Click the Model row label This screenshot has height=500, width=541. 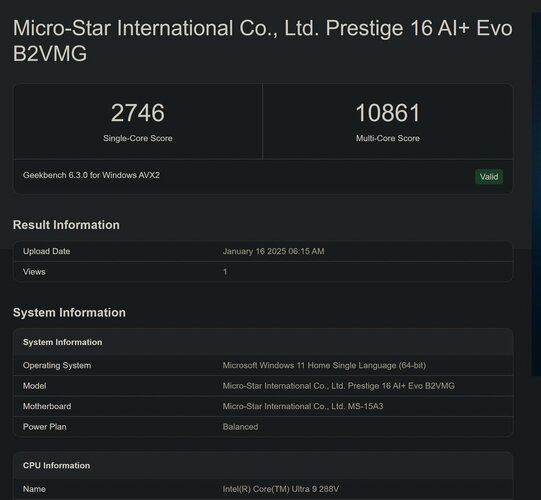[35, 386]
